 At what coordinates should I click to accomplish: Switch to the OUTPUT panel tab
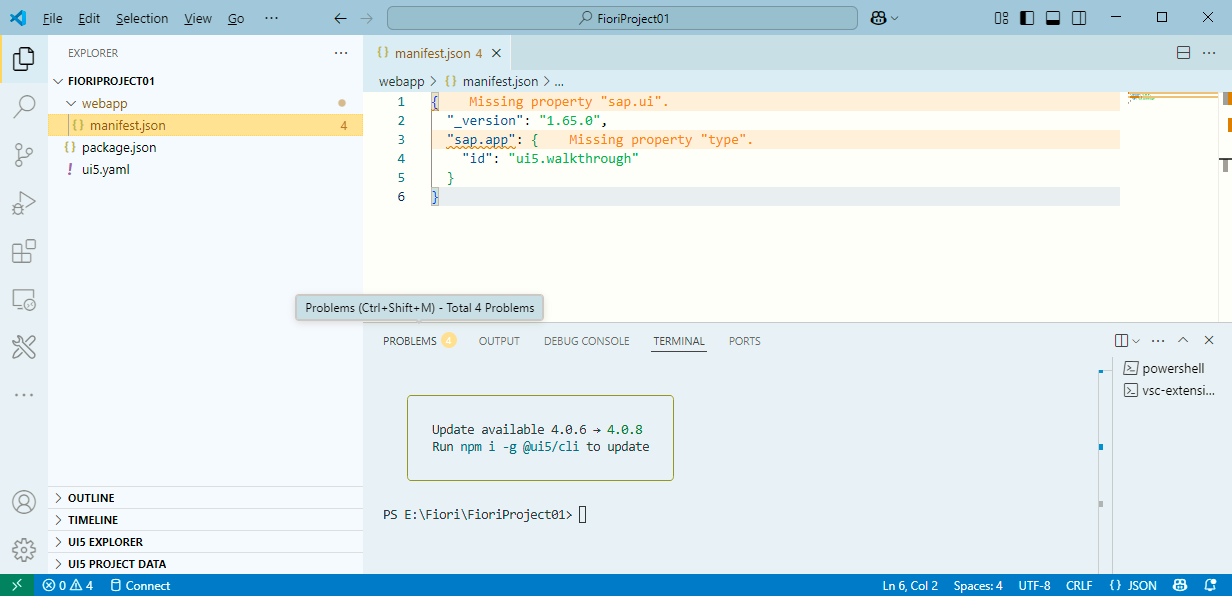[x=499, y=341]
